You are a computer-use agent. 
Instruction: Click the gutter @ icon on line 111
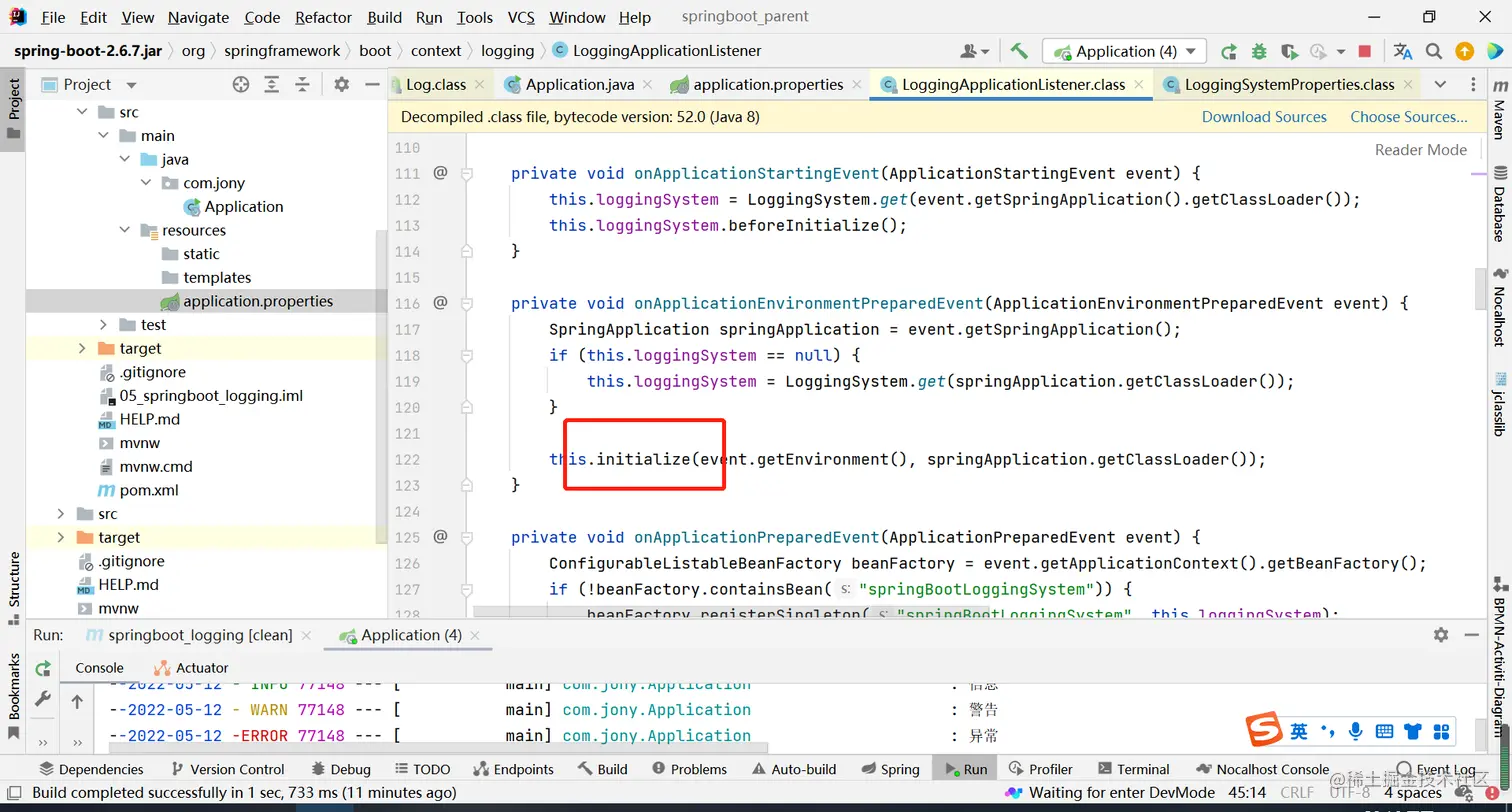coord(440,173)
